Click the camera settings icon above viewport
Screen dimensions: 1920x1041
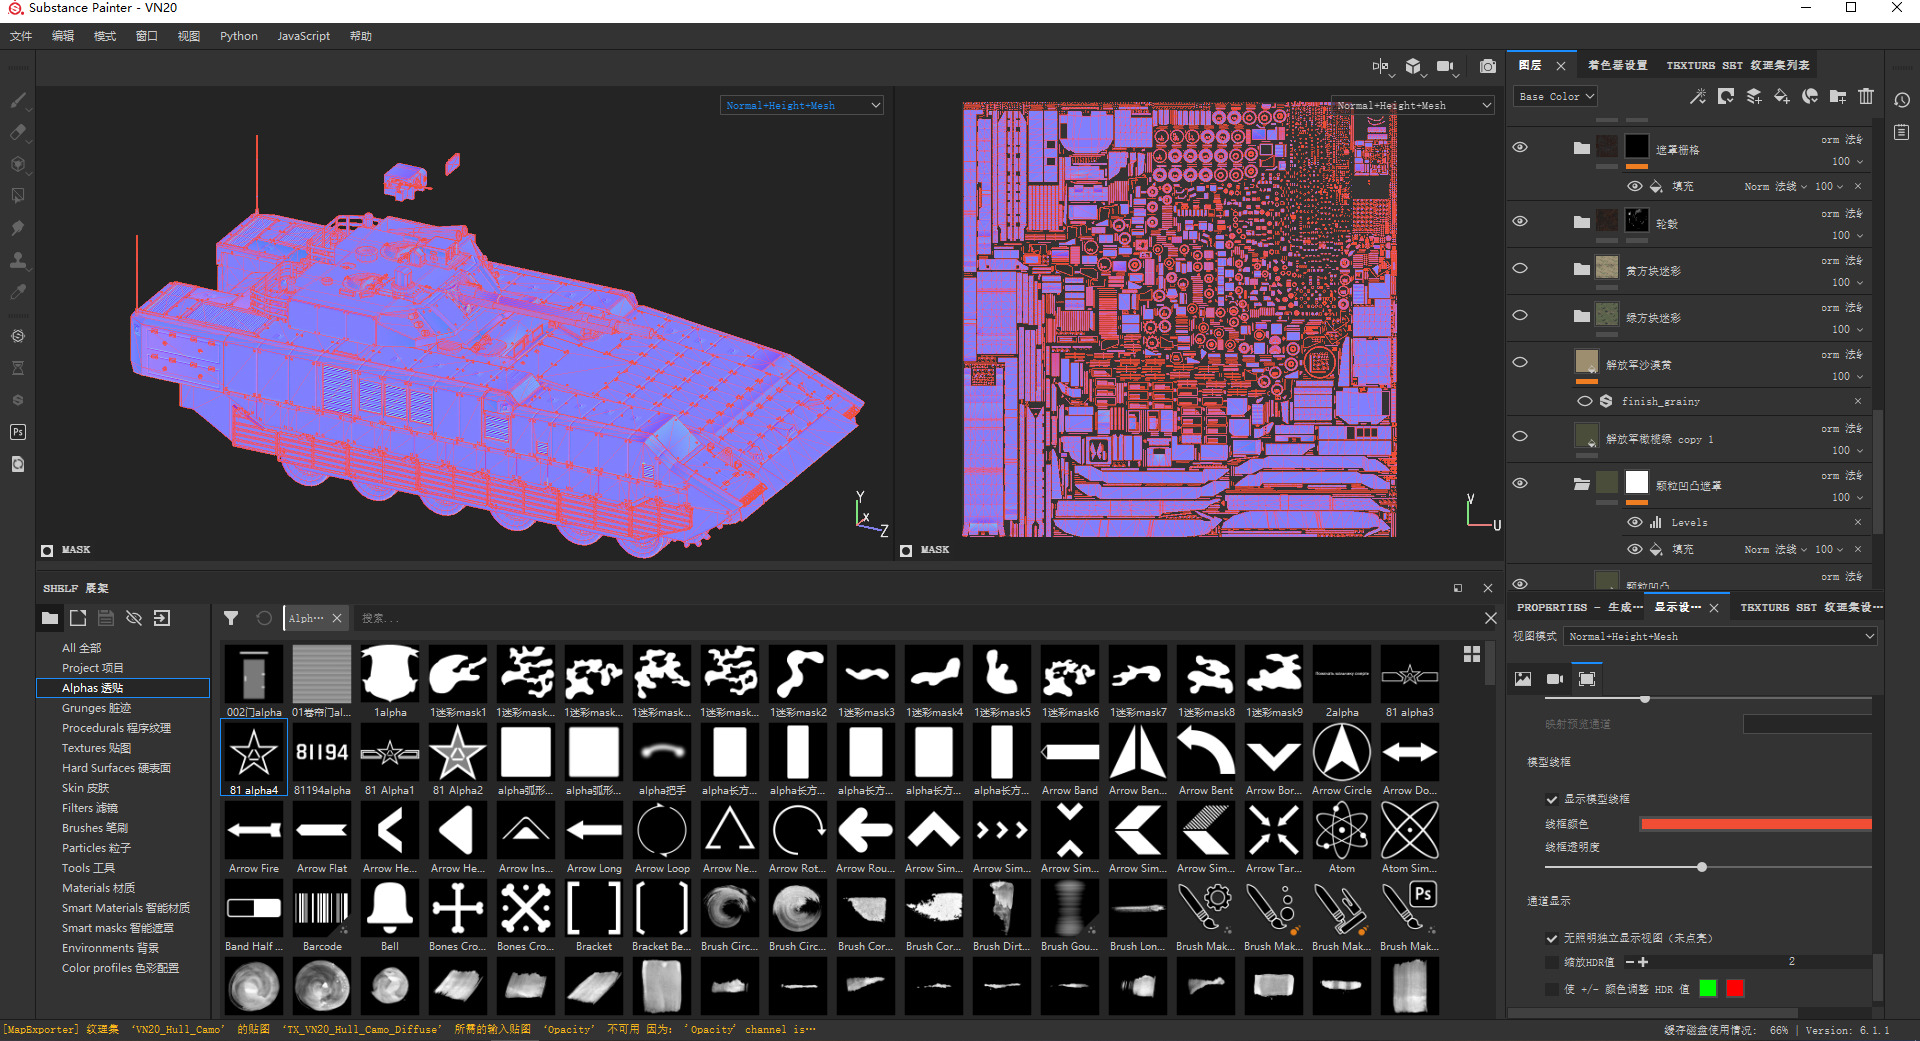(1445, 66)
